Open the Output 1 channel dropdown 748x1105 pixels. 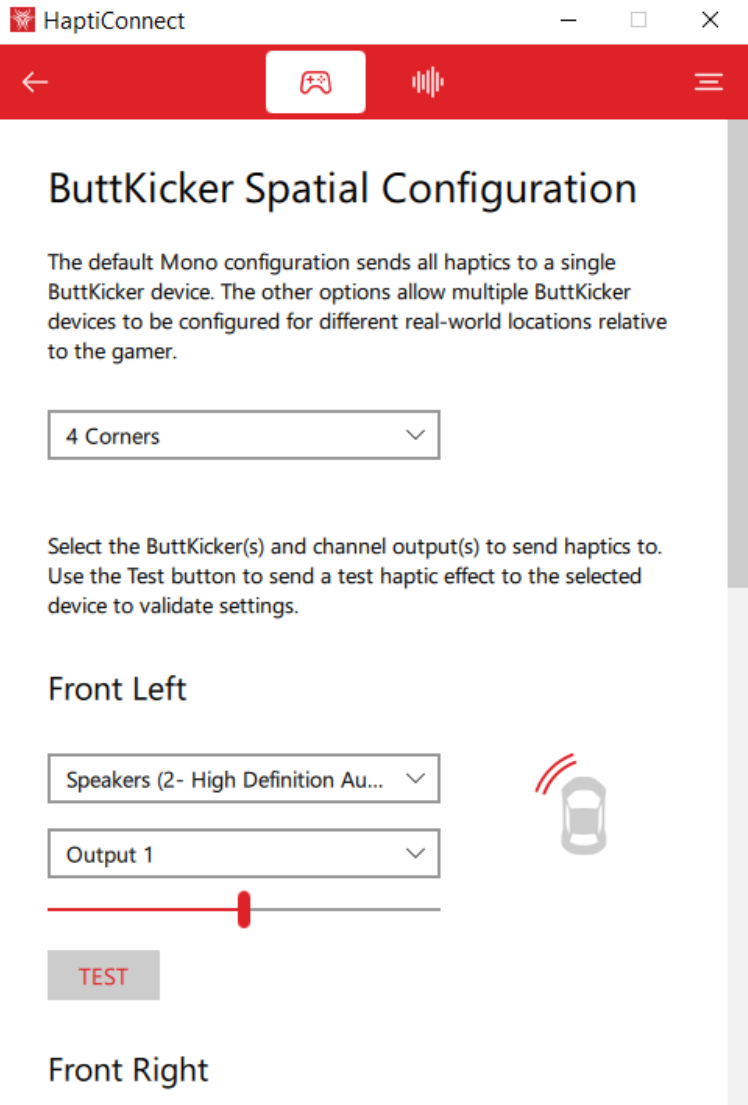pos(244,853)
